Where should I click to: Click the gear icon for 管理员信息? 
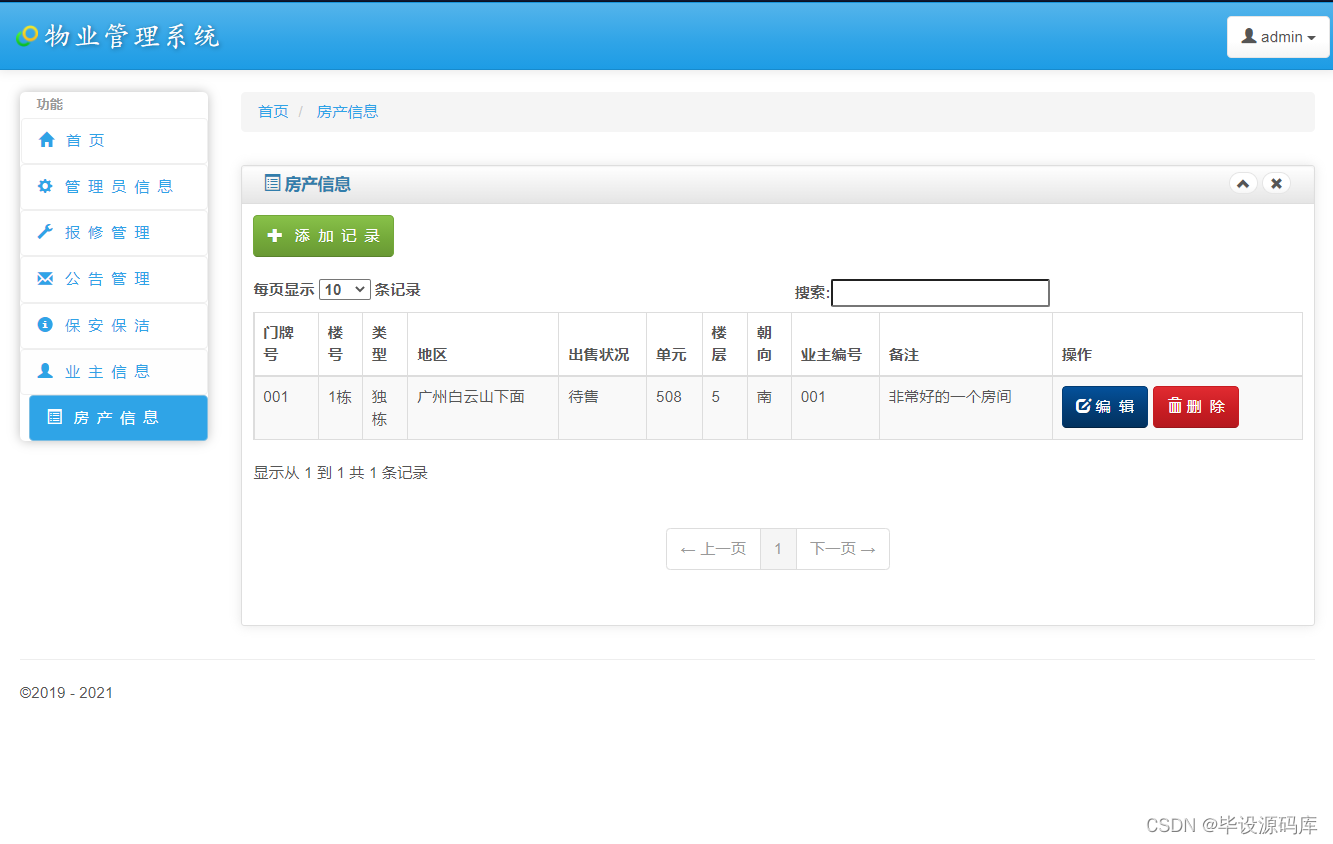tap(45, 186)
